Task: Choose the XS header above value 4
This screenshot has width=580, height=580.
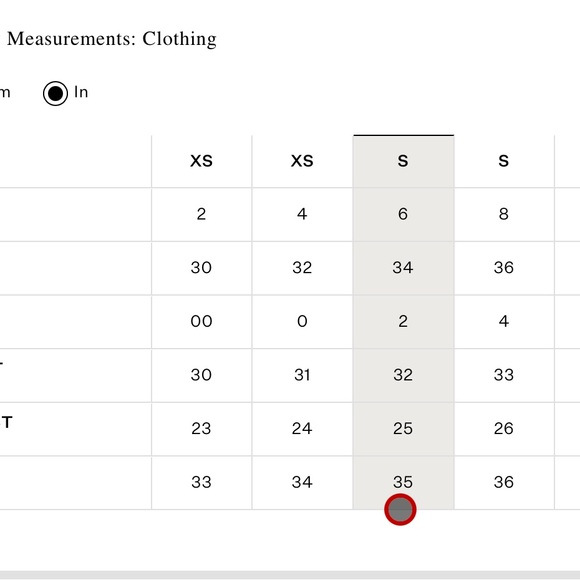Action: (302, 161)
